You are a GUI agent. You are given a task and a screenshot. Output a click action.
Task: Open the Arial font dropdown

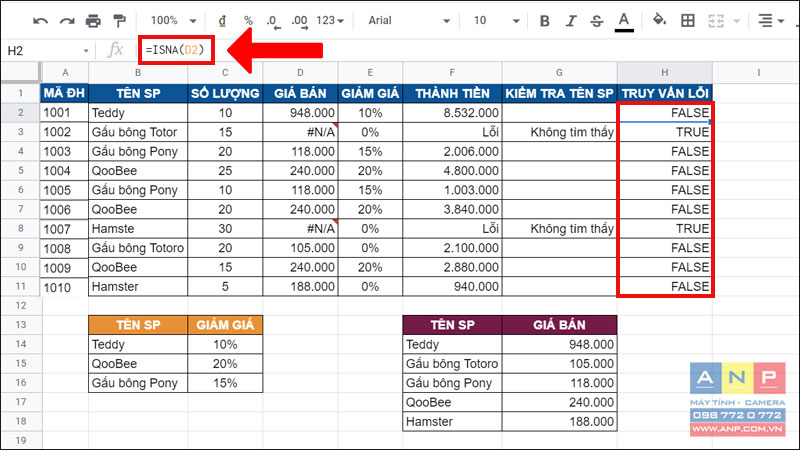[x=409, y=21]
